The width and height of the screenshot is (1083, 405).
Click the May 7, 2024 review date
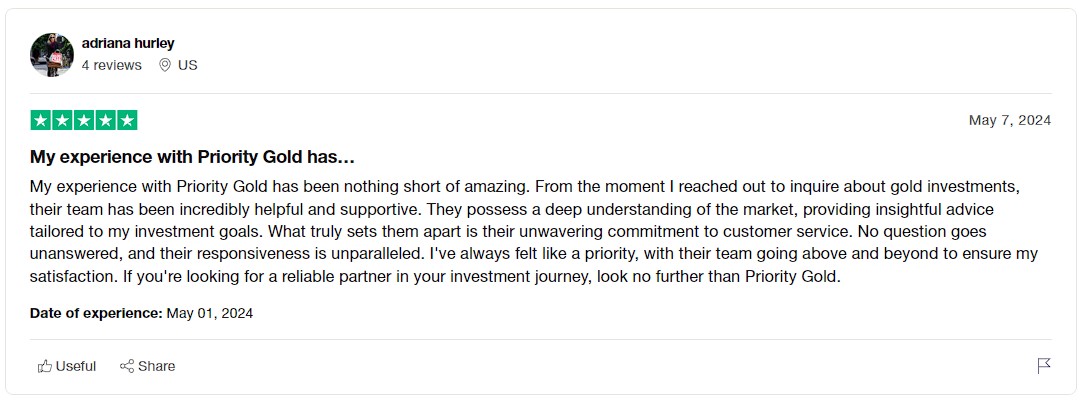coord(1010,120)
